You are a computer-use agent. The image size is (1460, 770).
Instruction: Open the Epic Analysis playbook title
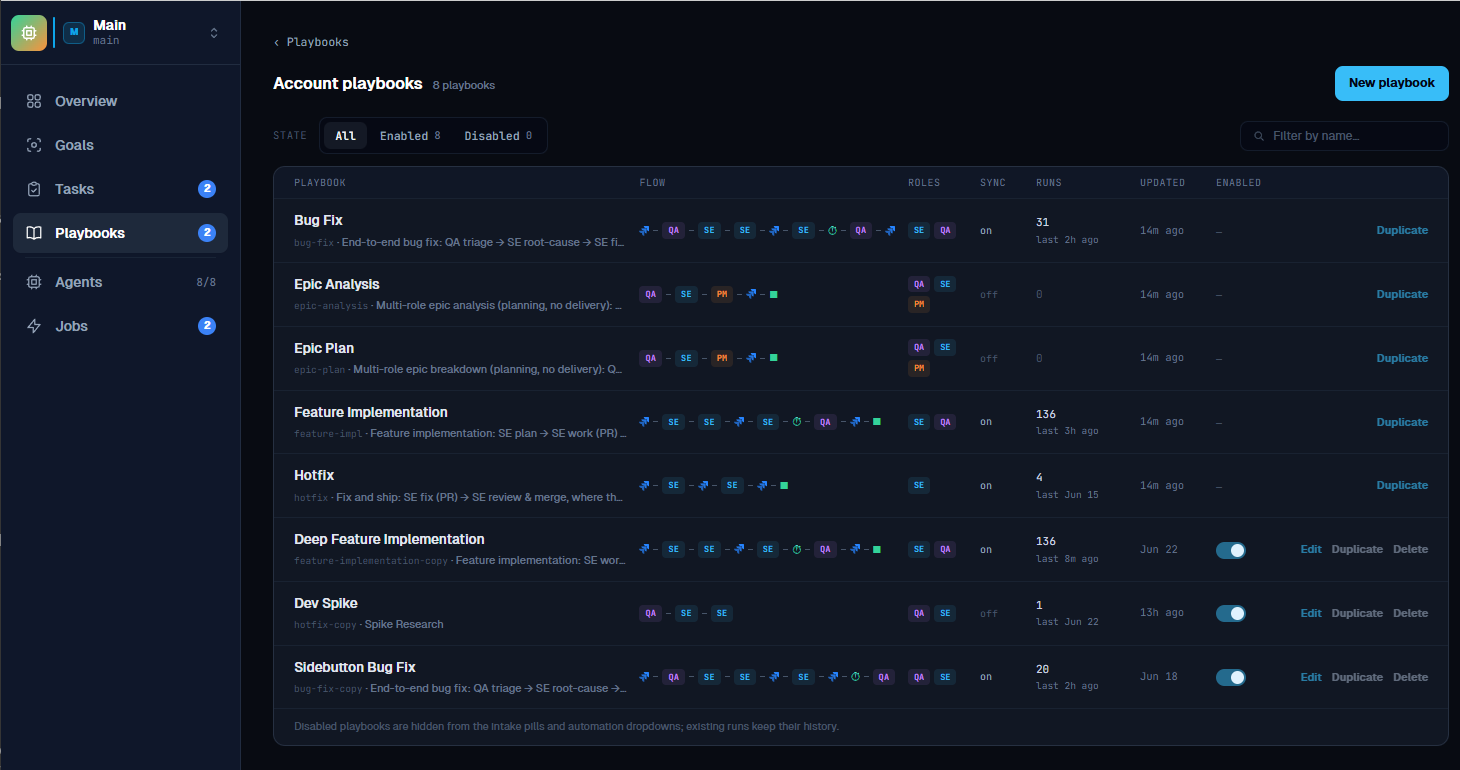coord(337,284)
